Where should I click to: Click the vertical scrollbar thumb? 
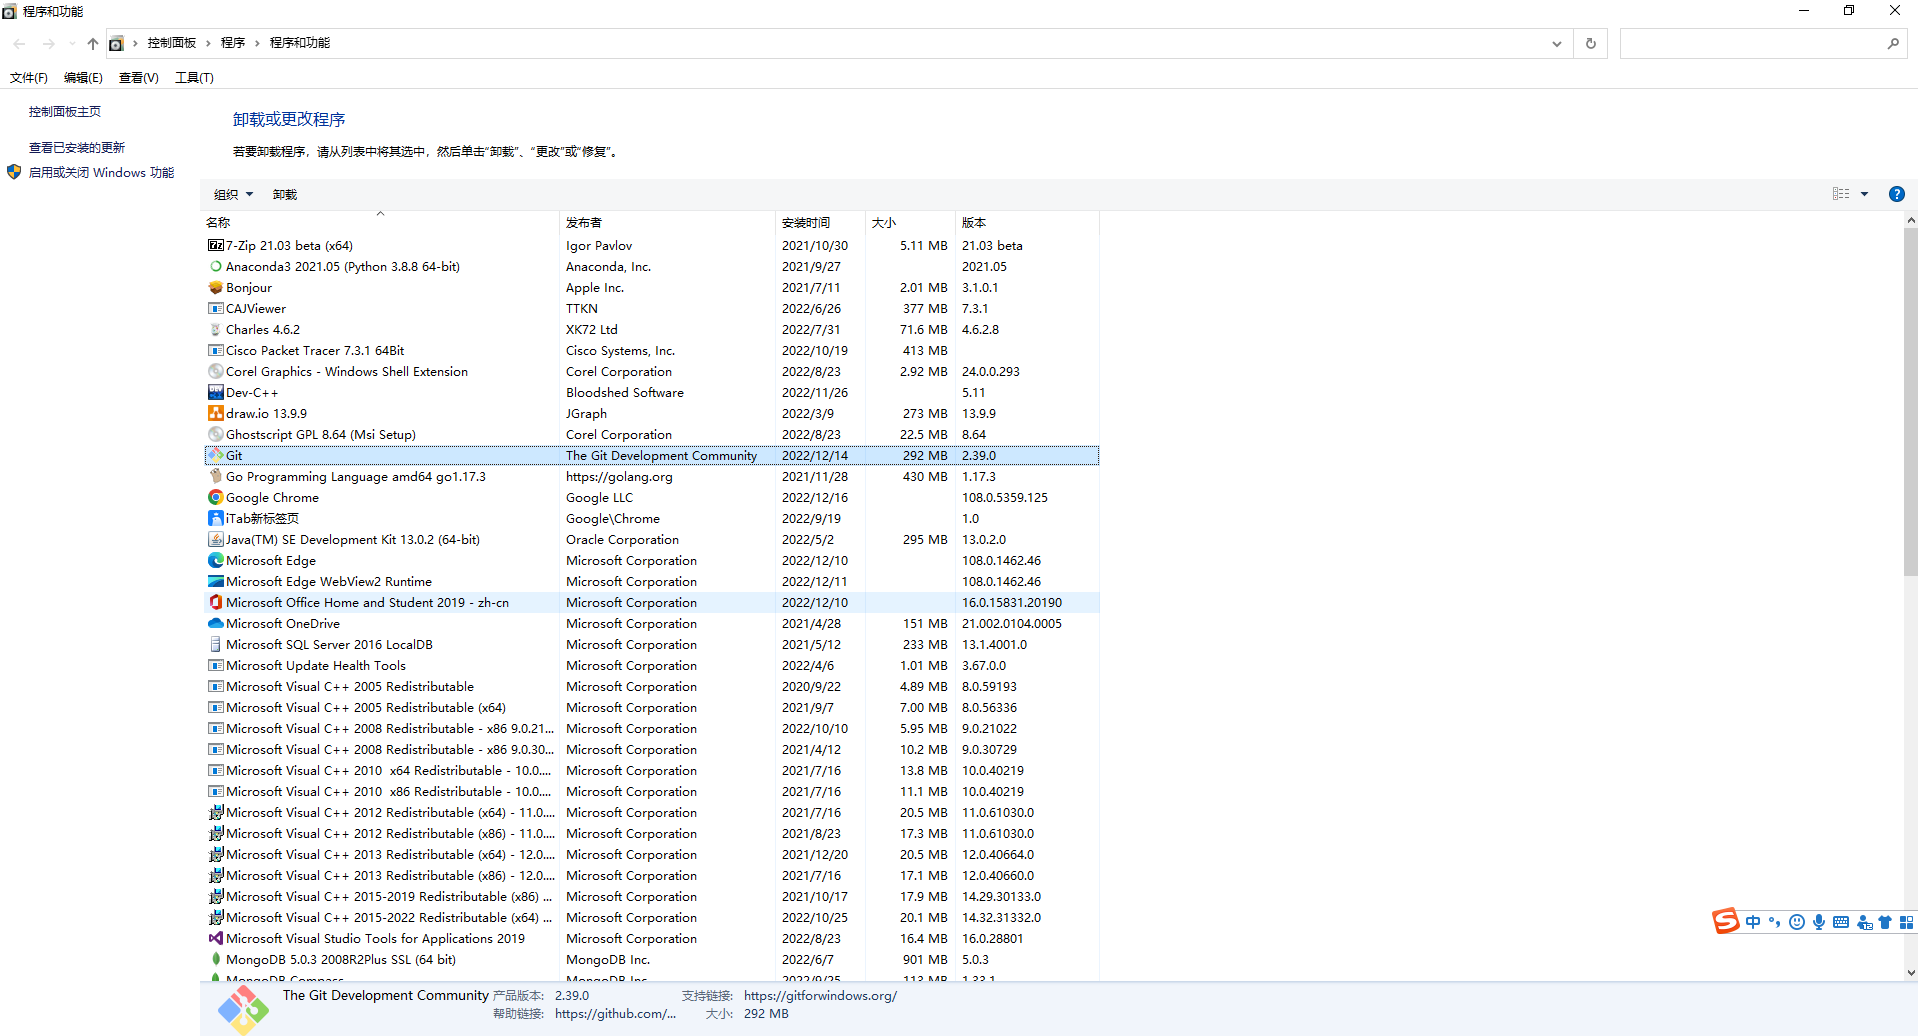click(x=1910, y=402)
